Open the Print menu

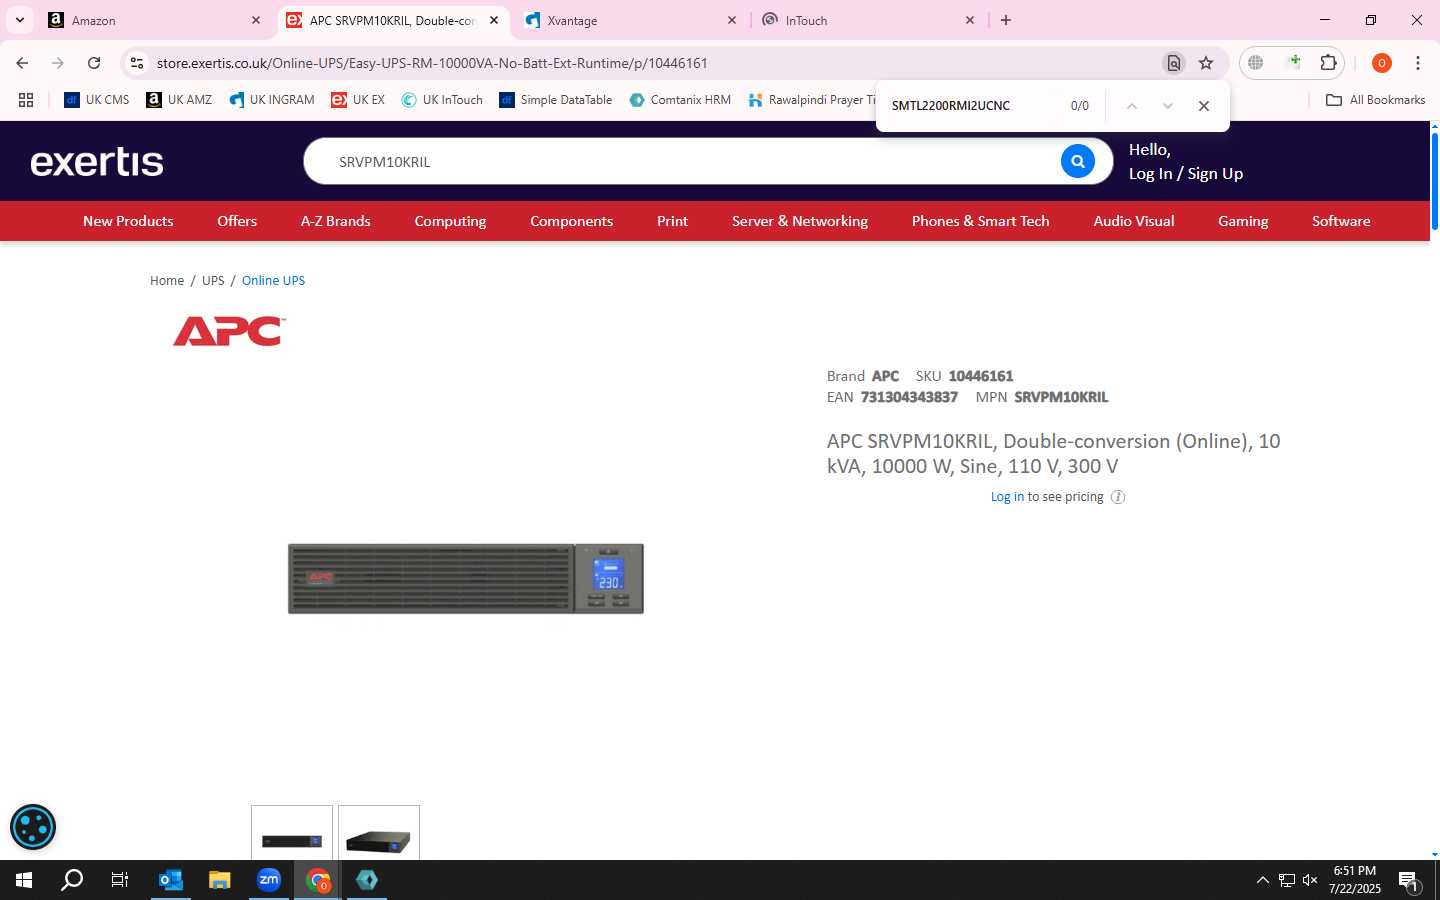coord(672,221)
